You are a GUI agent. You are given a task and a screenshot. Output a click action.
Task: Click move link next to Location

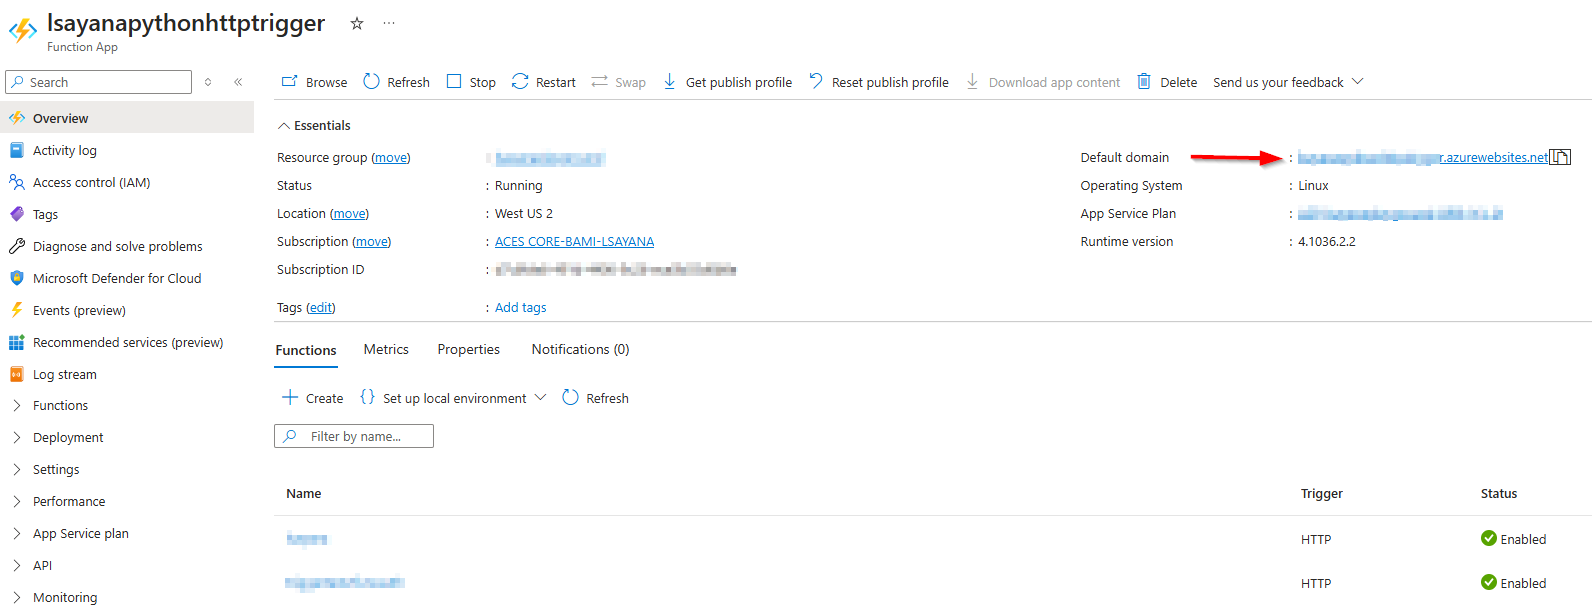pyautogui.click(x=349, y=213)
